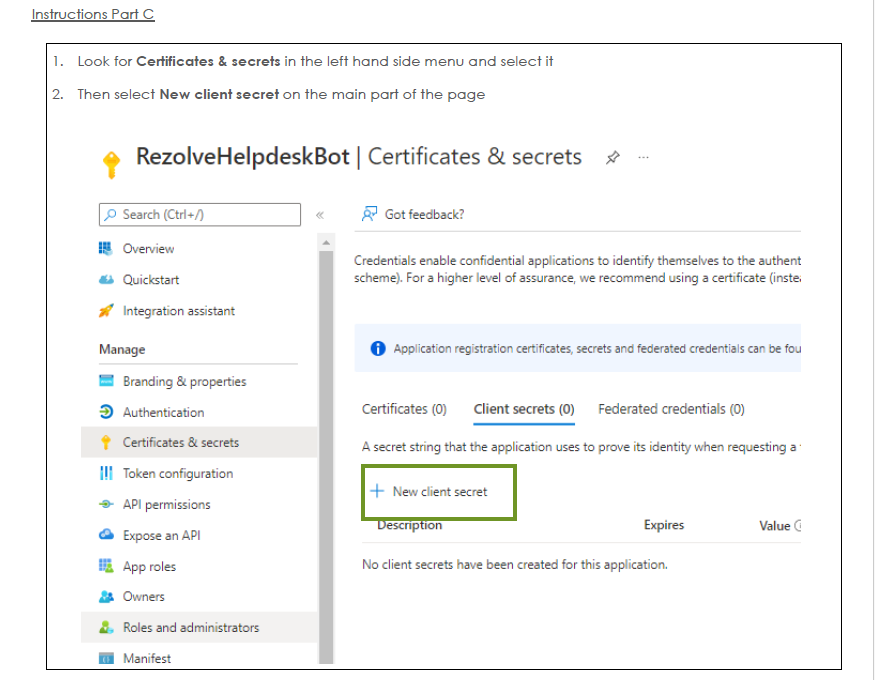
Task: Collapse the left menu with double chevron
Action: 320,215
